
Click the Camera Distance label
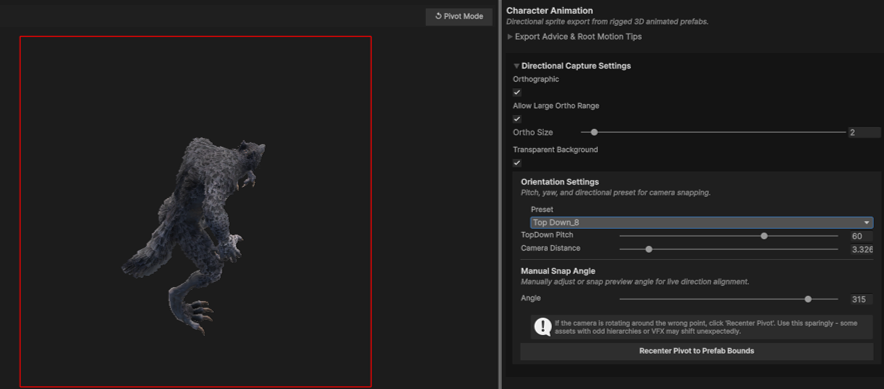[x=550, y=248]
